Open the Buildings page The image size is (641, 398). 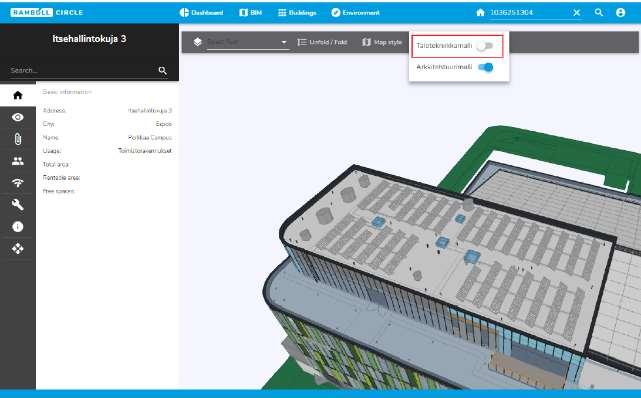point(297,13)
